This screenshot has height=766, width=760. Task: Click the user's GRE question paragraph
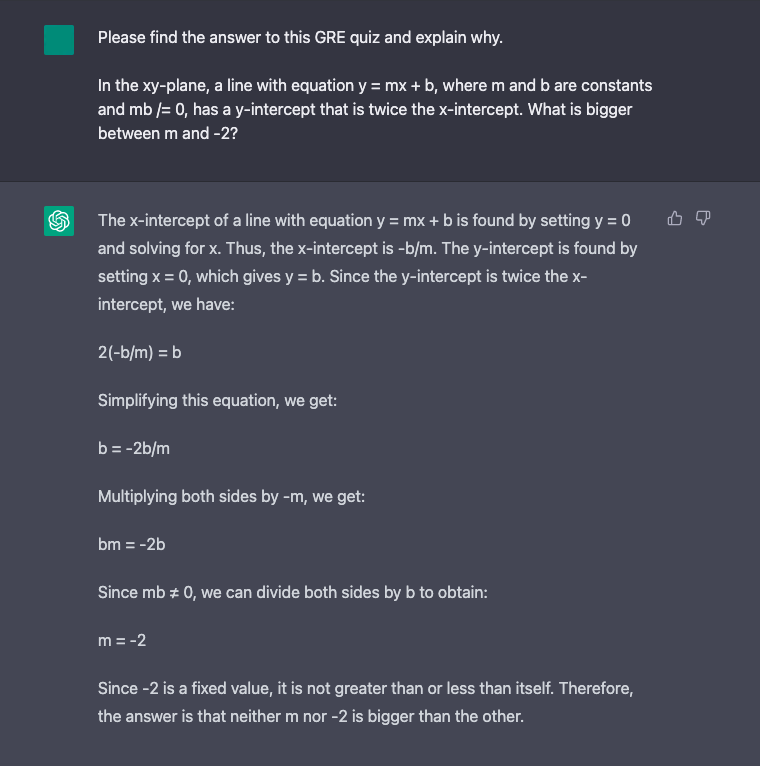coord(374,109)
